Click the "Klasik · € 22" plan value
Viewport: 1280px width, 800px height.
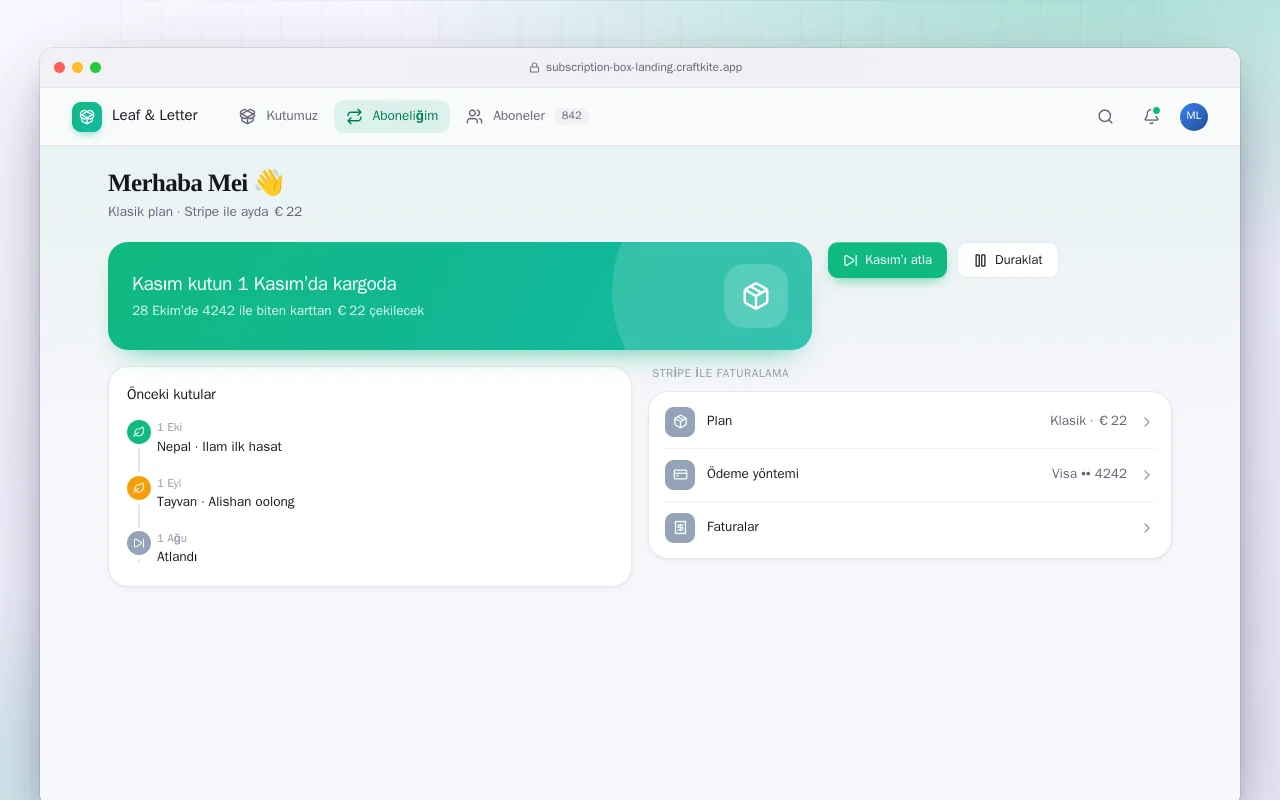point(1088,421)
